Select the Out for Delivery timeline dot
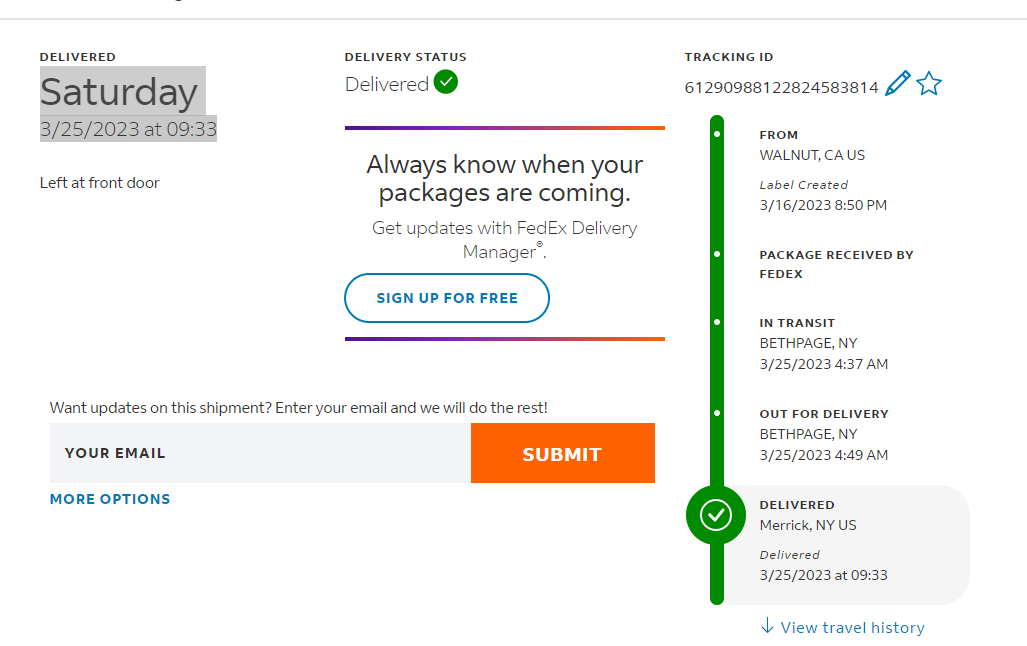Viewport: 1027px width, 646px height. (717, 413)
